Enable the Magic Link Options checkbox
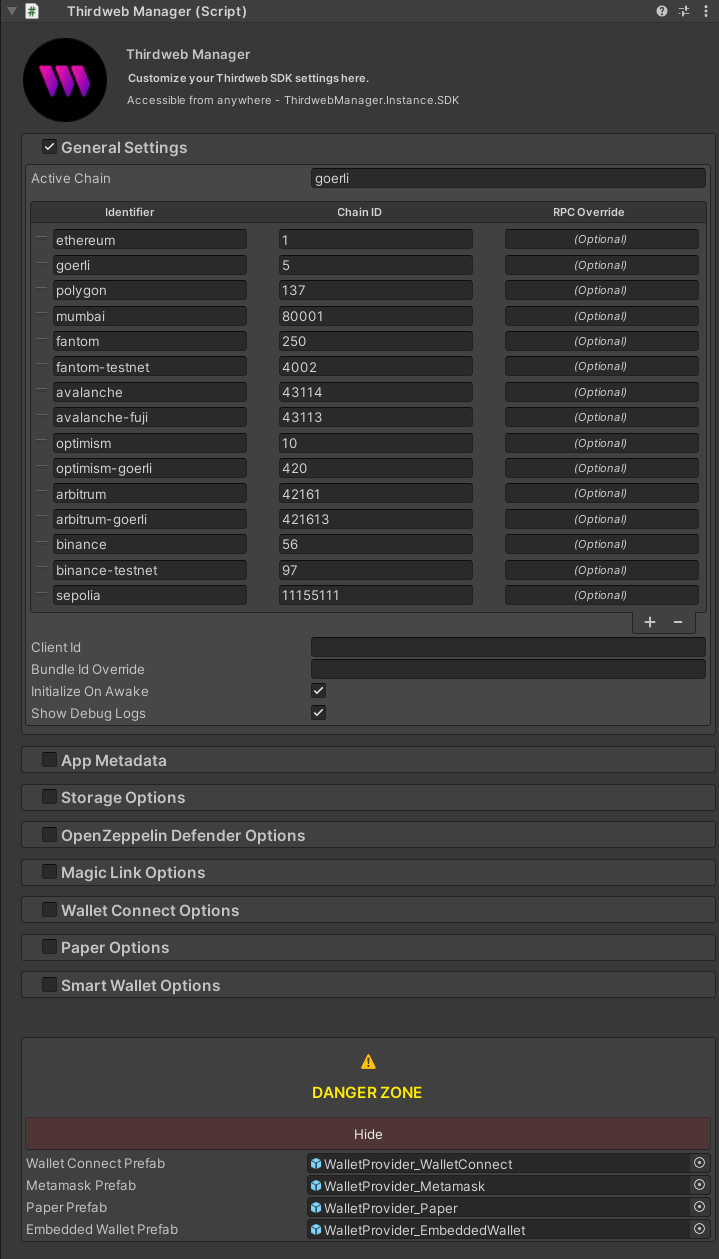Viewport: 719px width, 1259px height. point(49,872)
